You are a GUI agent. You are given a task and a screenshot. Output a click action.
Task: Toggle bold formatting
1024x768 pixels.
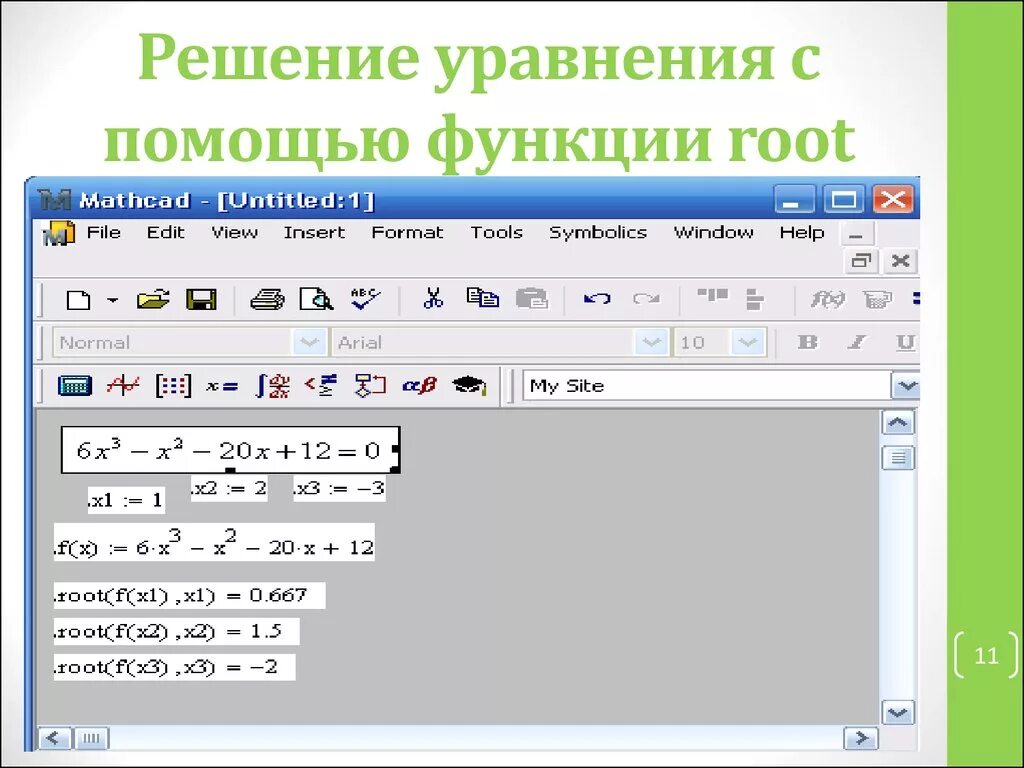point(808,342)
